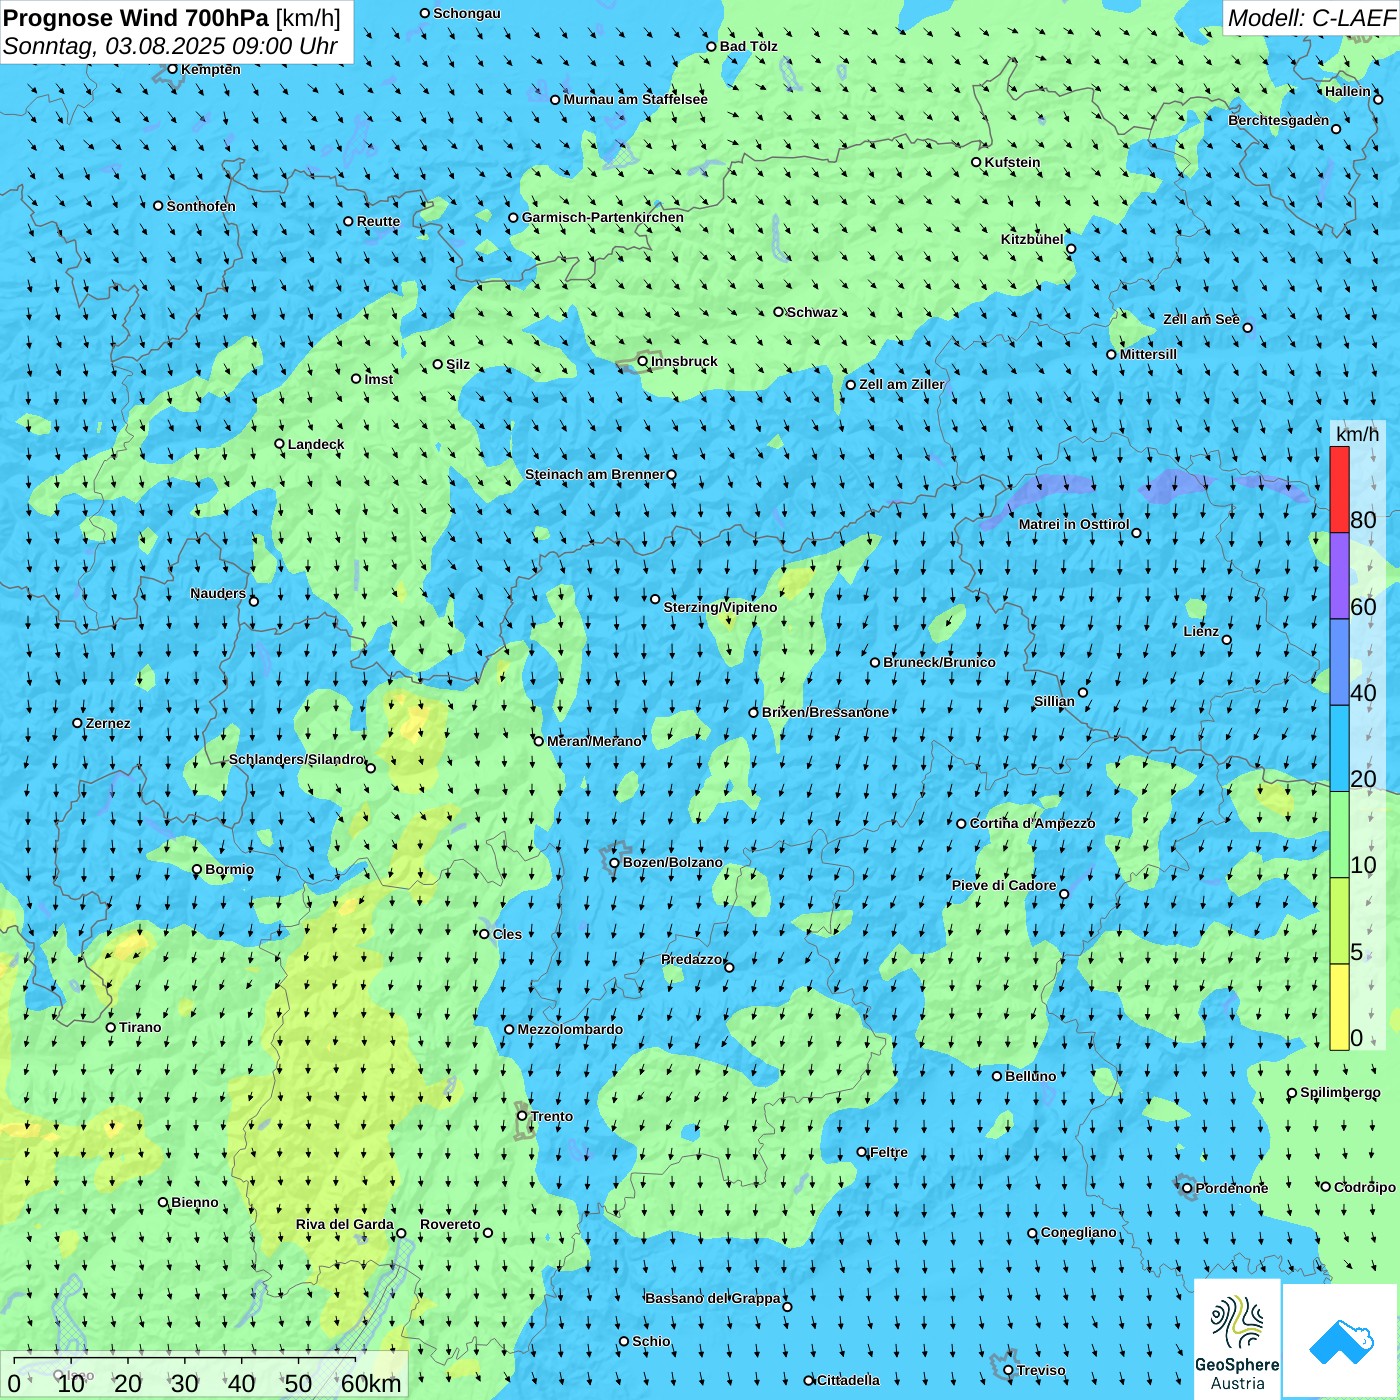Click the 'Schwaz' label
The width and height of the screenshot is (1400, 1400).
pos(812,312)
